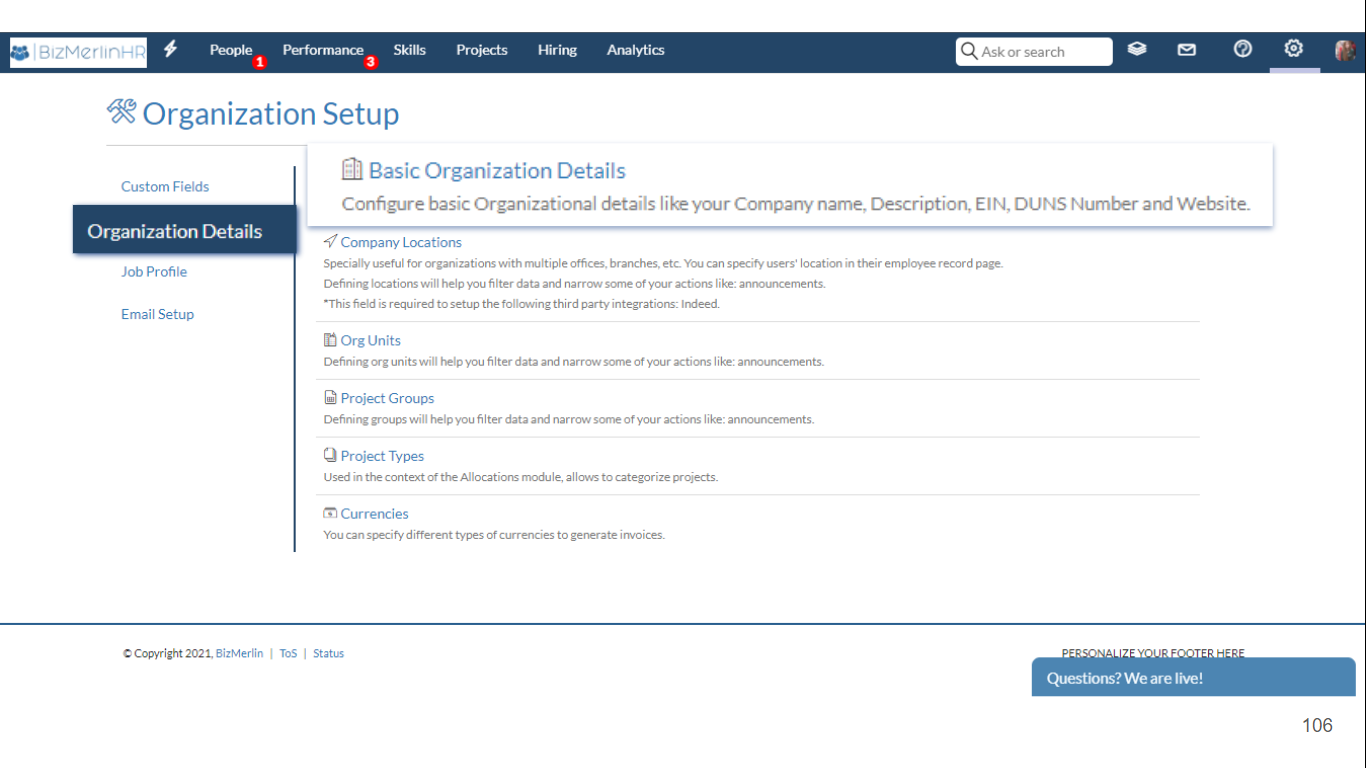
Task: Open the user profile avatar menu
Action: click(1345, 52)
